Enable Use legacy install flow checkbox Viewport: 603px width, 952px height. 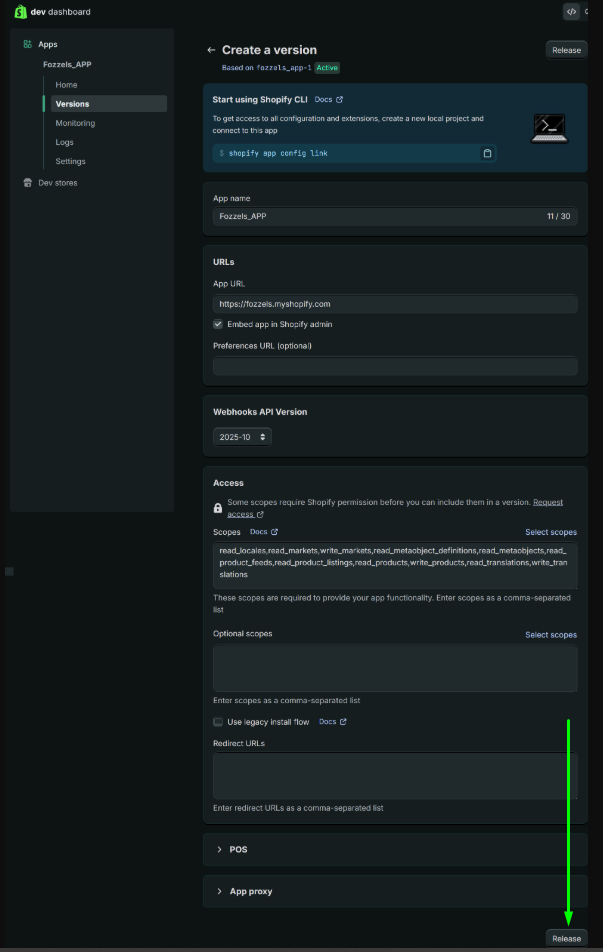pos(218,722)
